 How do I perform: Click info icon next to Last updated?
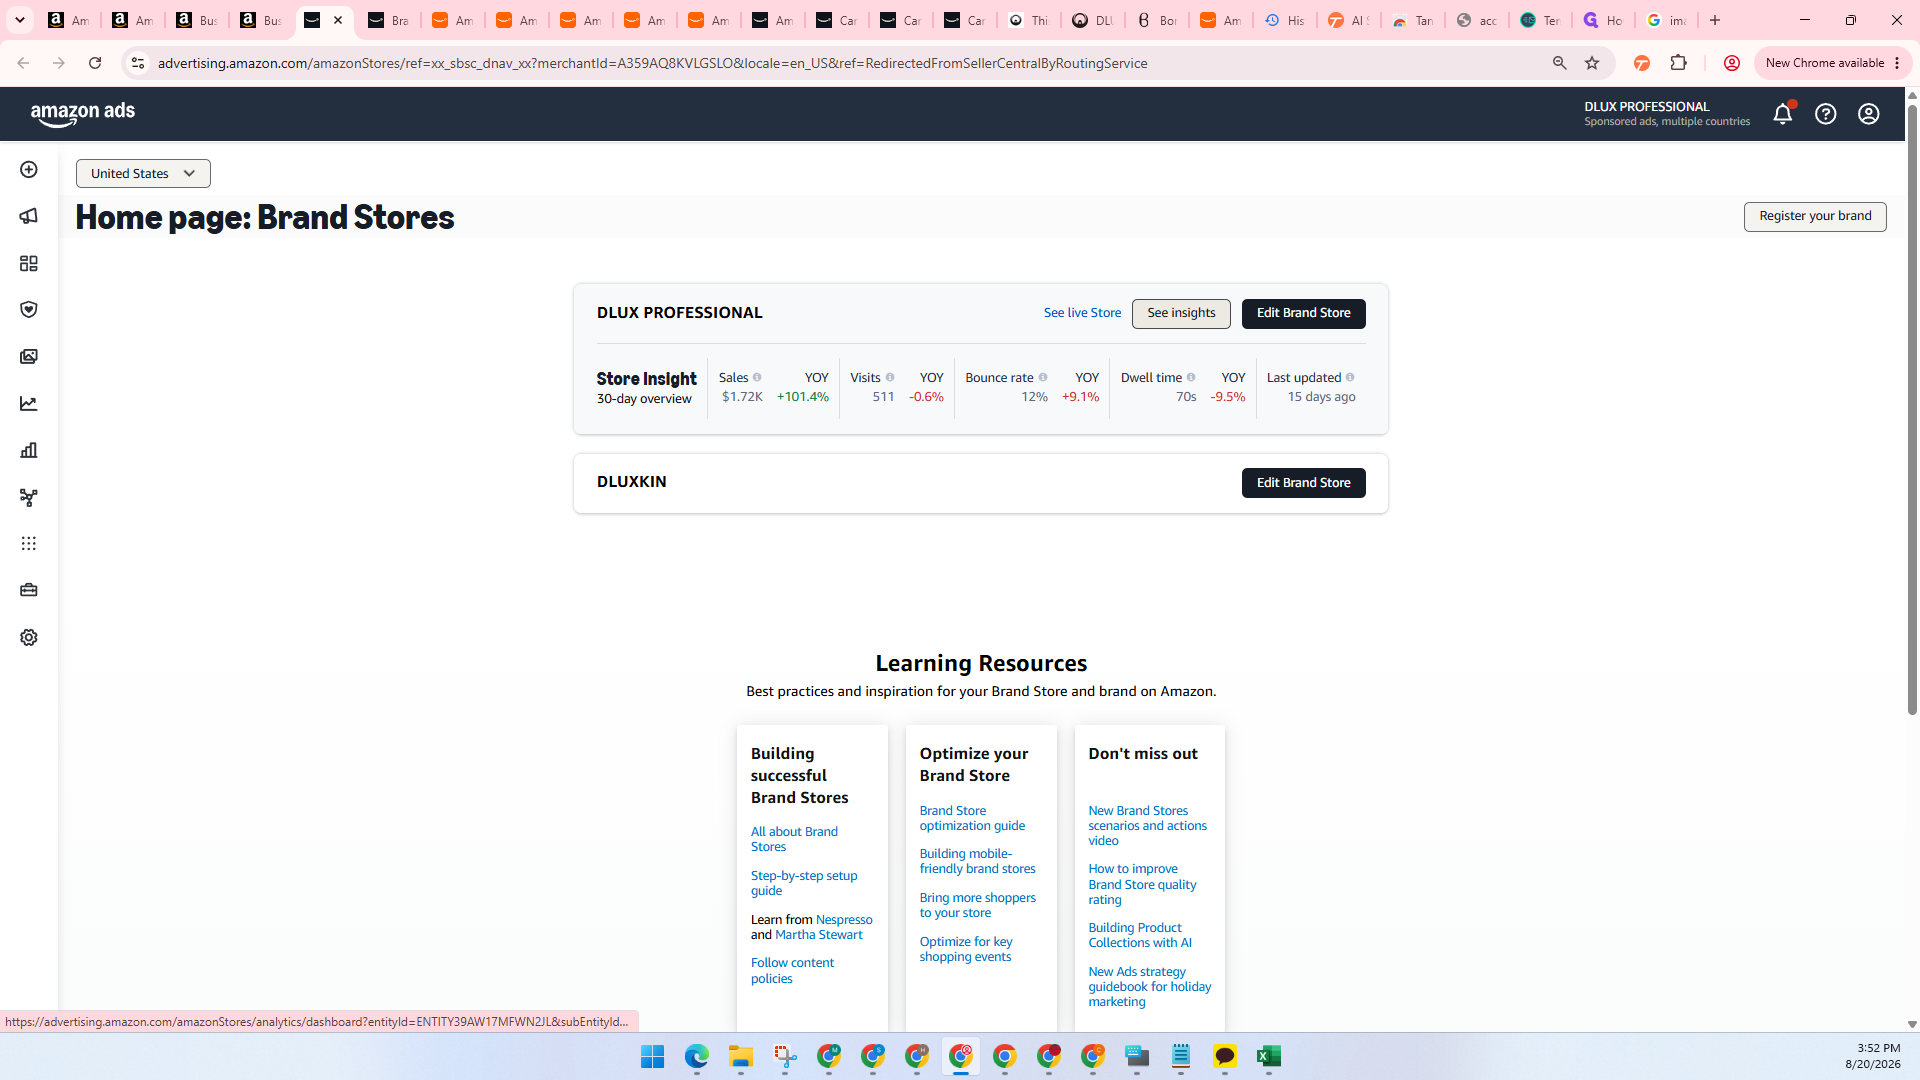pyautogui.click(x=1350, y=378)
